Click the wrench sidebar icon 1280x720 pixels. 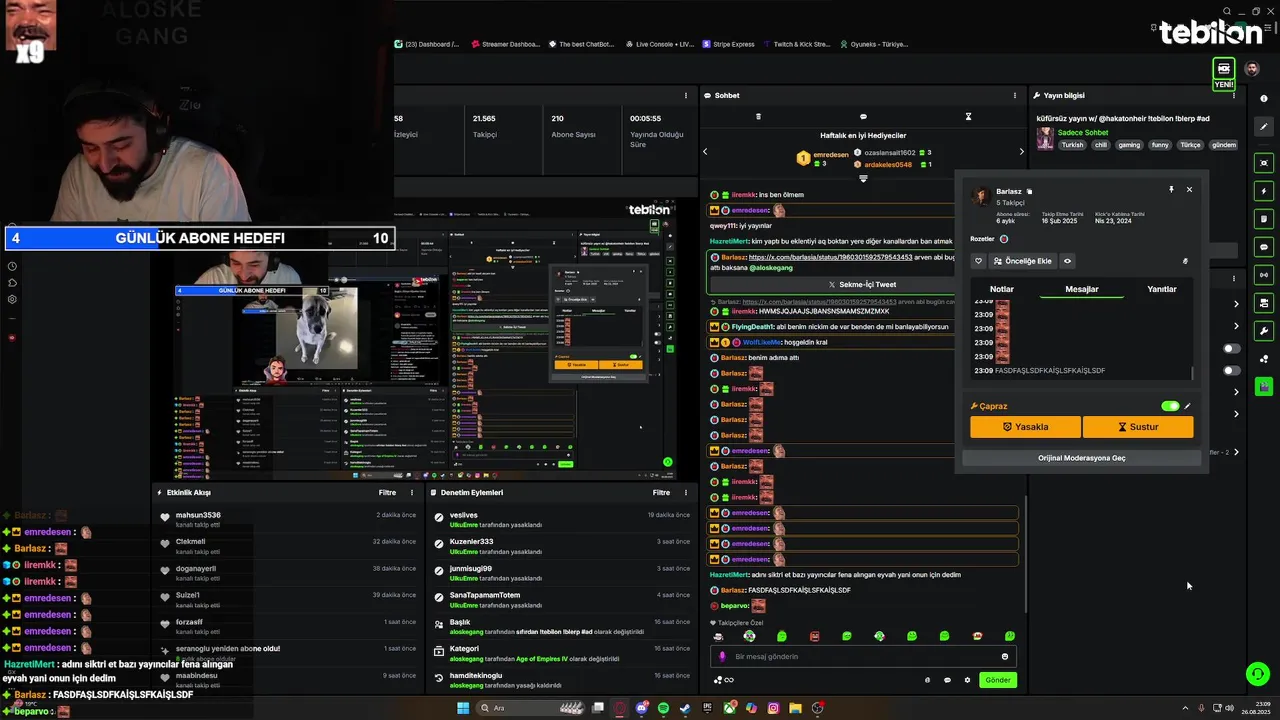pos(1264,331)
